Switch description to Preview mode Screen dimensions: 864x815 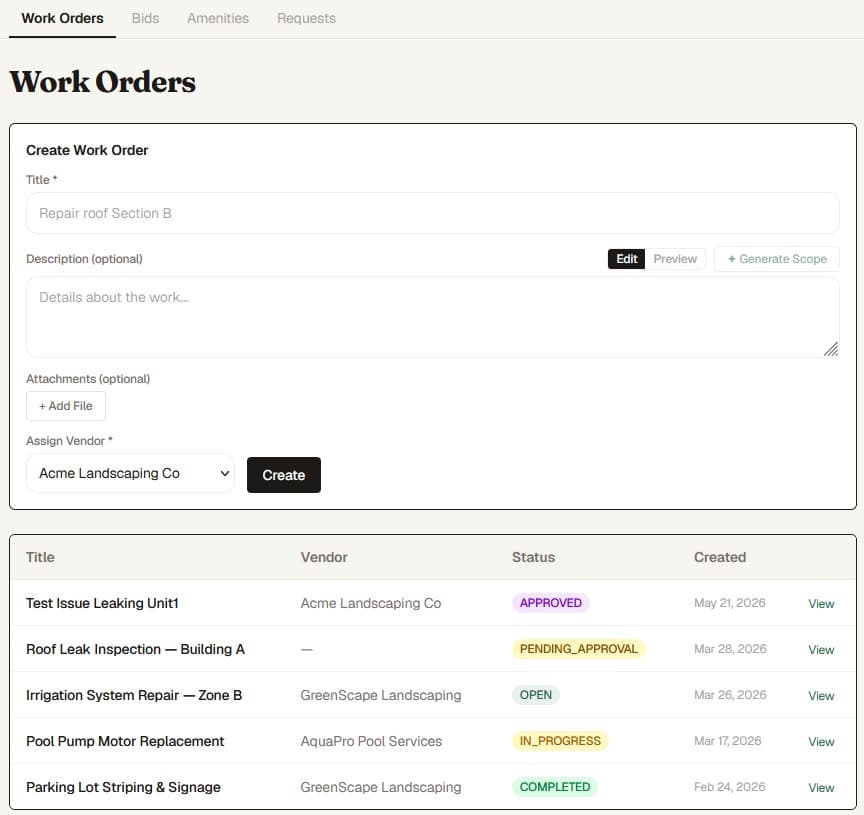(x=675, y=259)
